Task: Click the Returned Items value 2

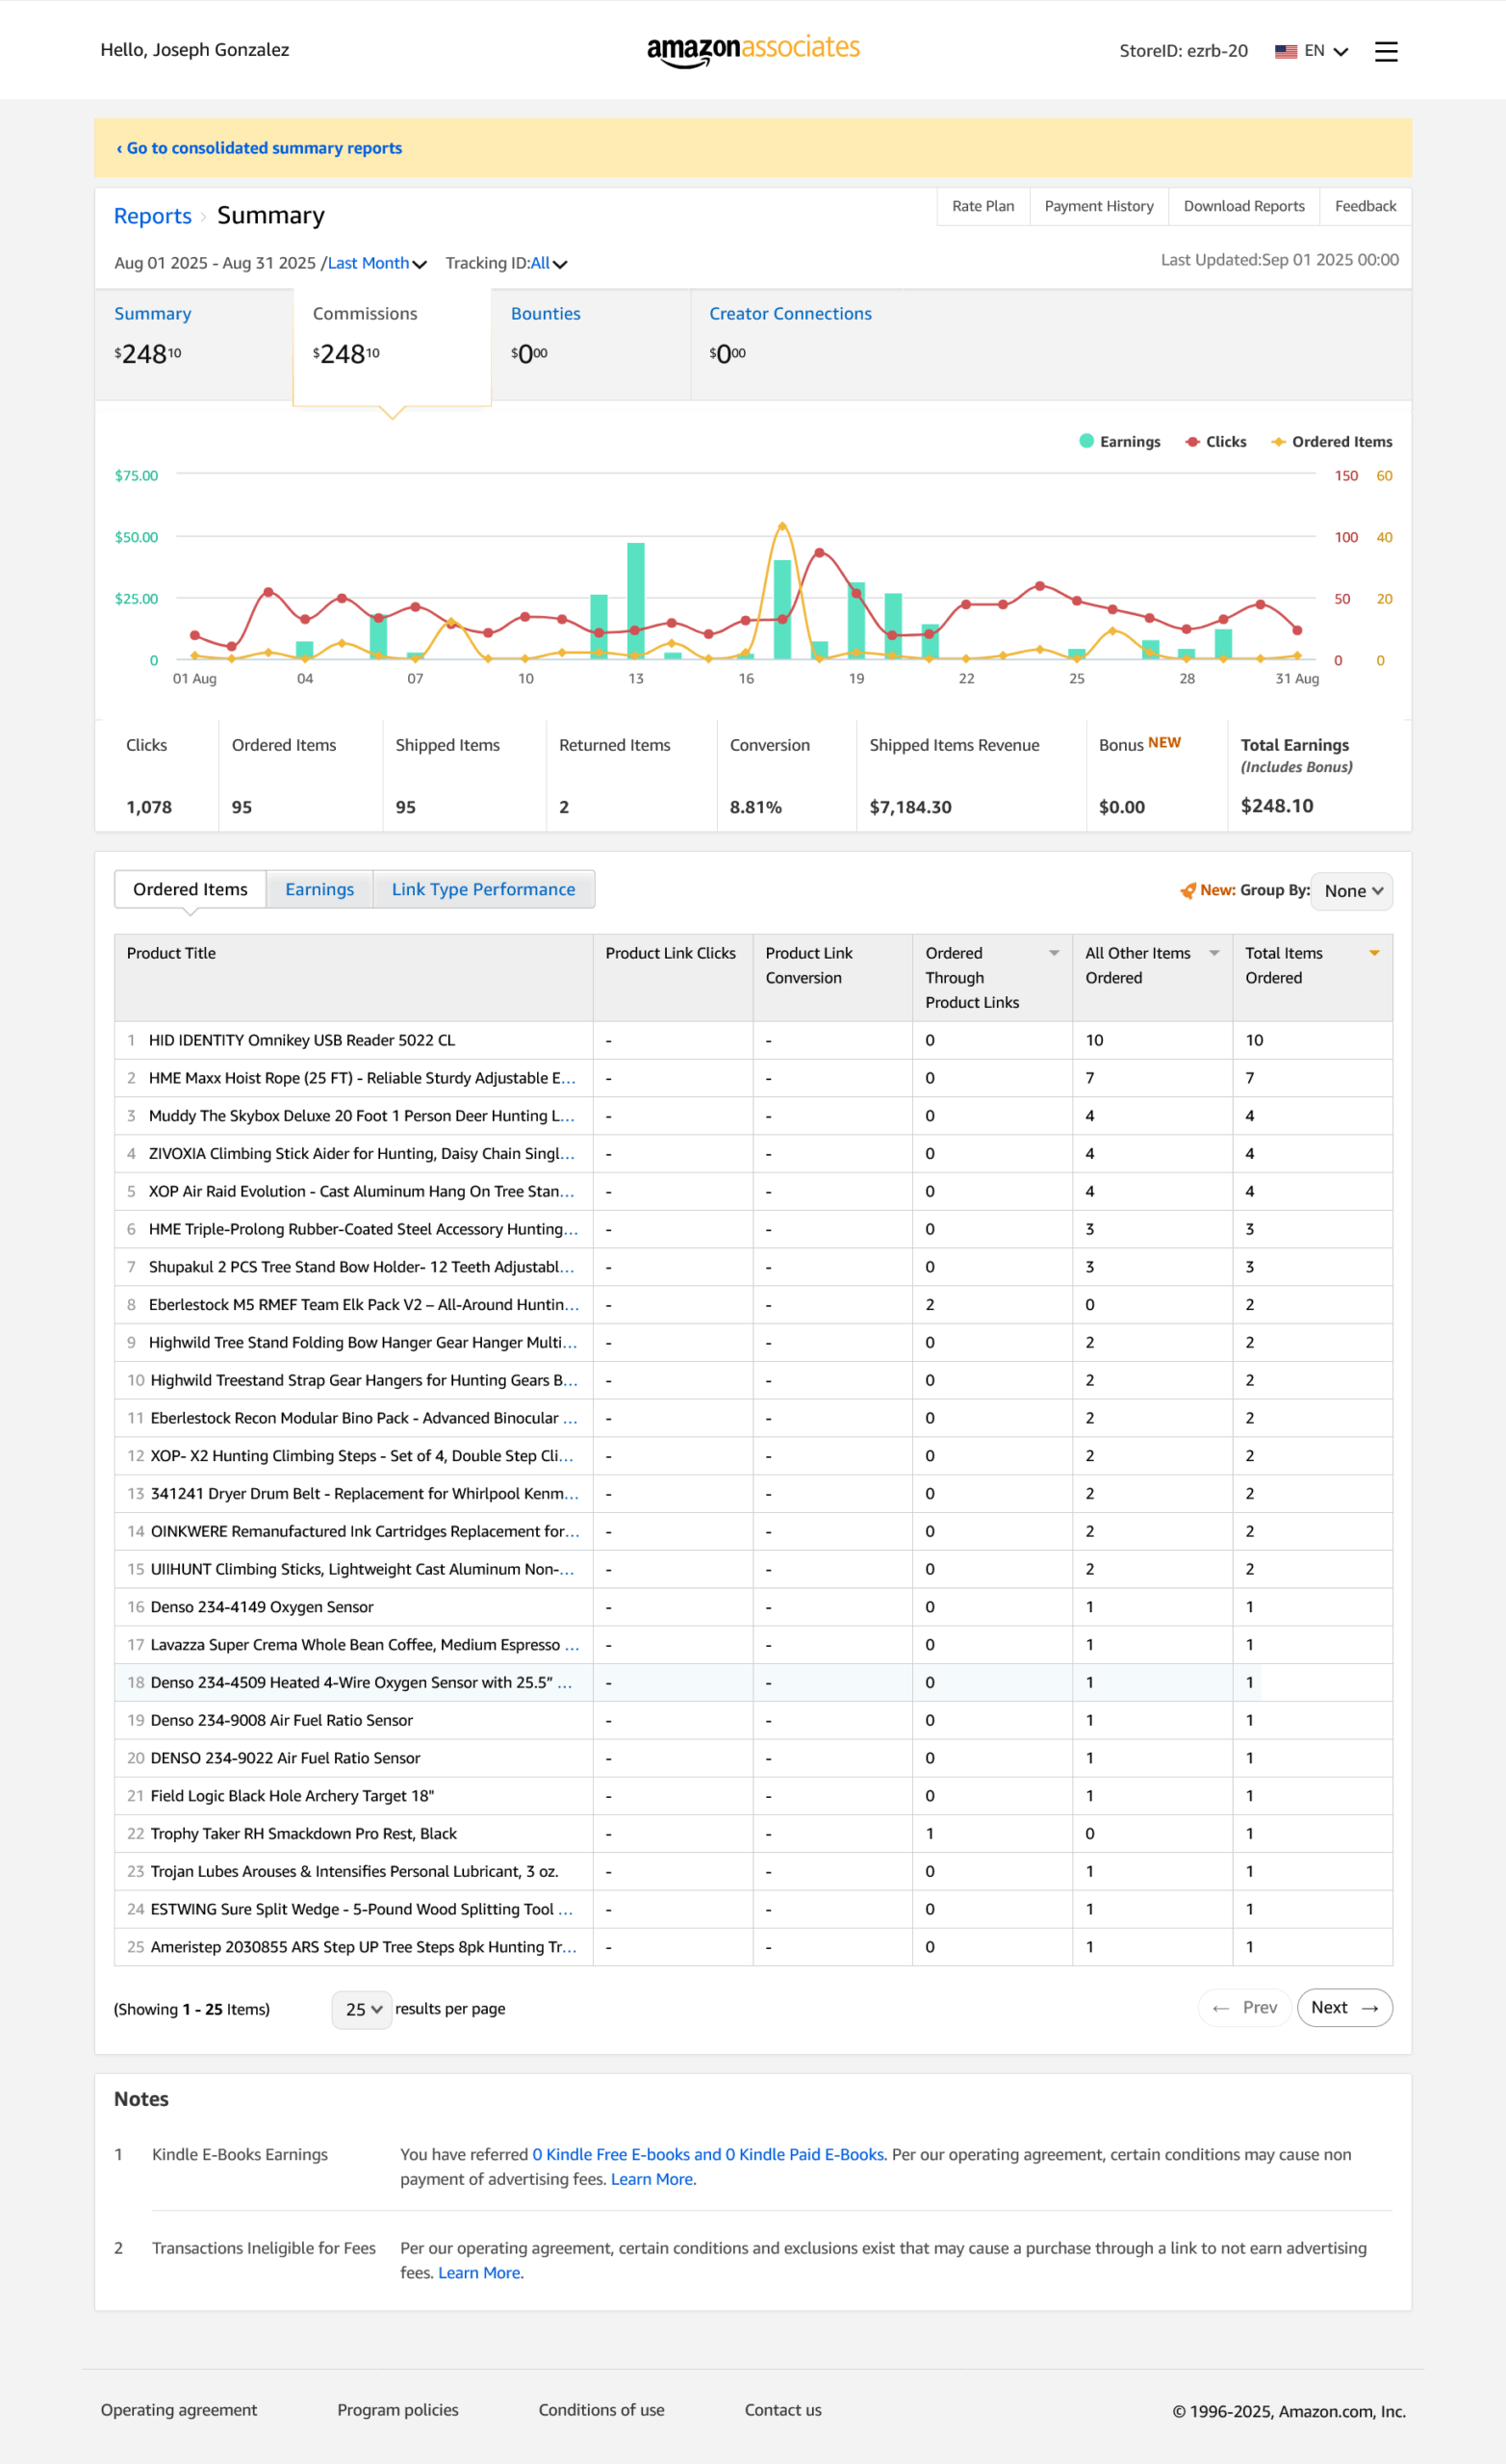Action: coord(564,807)
